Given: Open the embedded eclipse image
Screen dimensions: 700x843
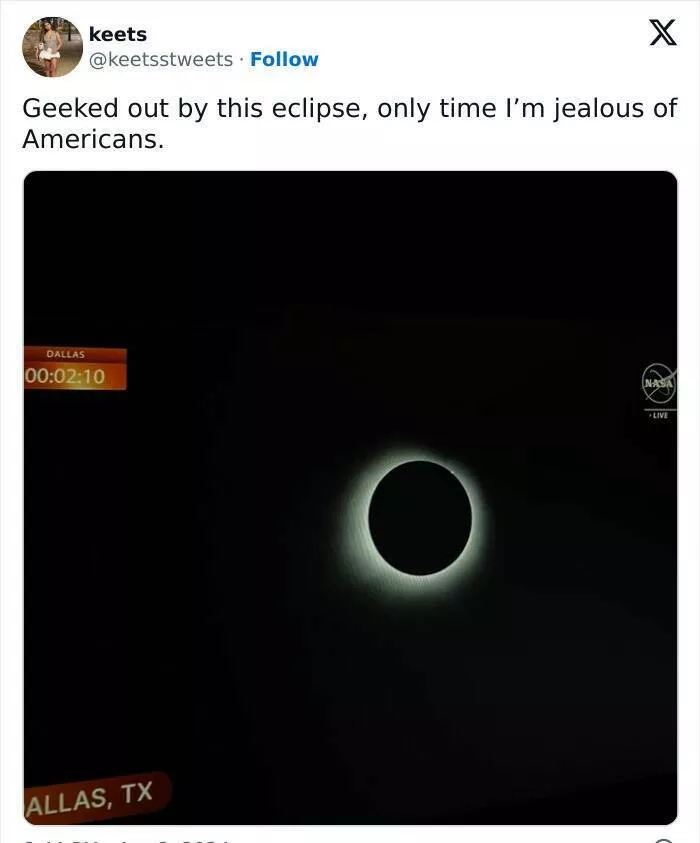Looking at the screenshot, I should coord(350,497).
